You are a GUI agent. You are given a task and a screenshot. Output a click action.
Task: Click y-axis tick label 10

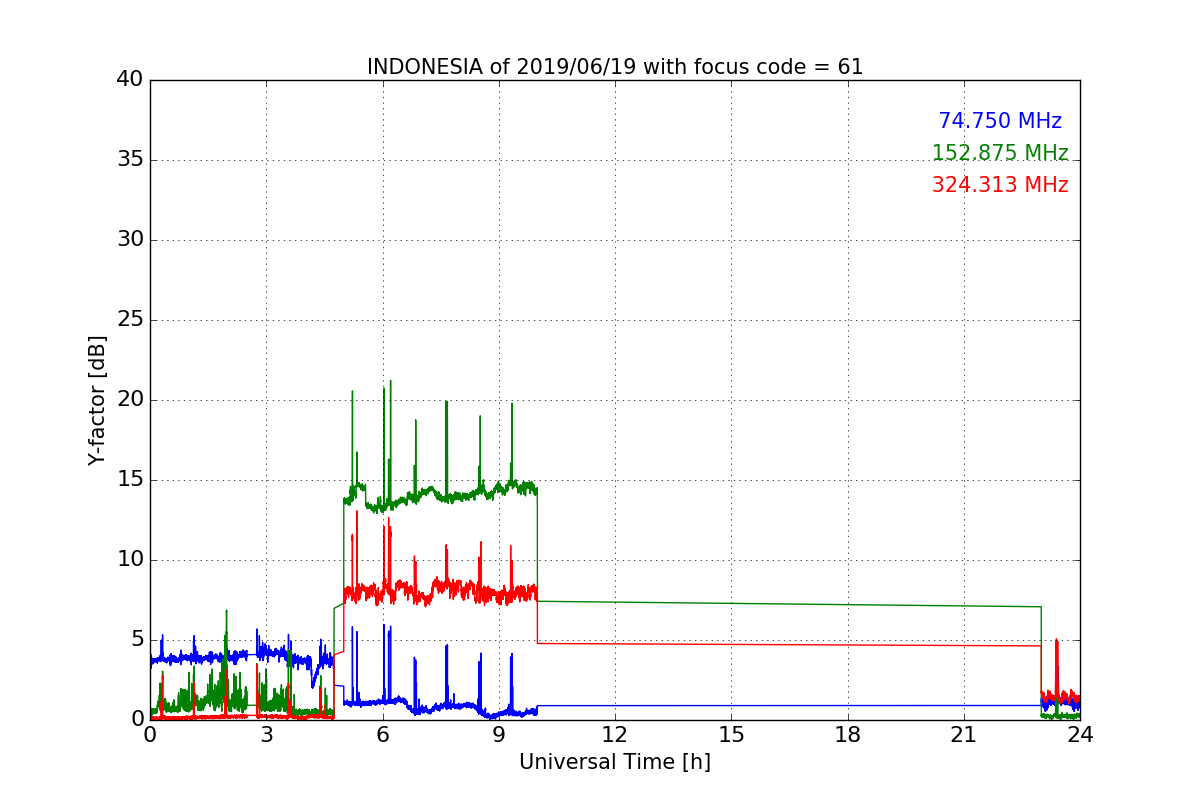coord(130,560)
